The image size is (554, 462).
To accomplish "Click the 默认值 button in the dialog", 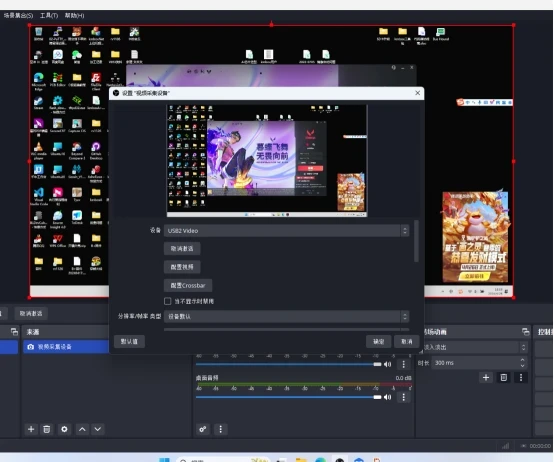I will 129,342.
